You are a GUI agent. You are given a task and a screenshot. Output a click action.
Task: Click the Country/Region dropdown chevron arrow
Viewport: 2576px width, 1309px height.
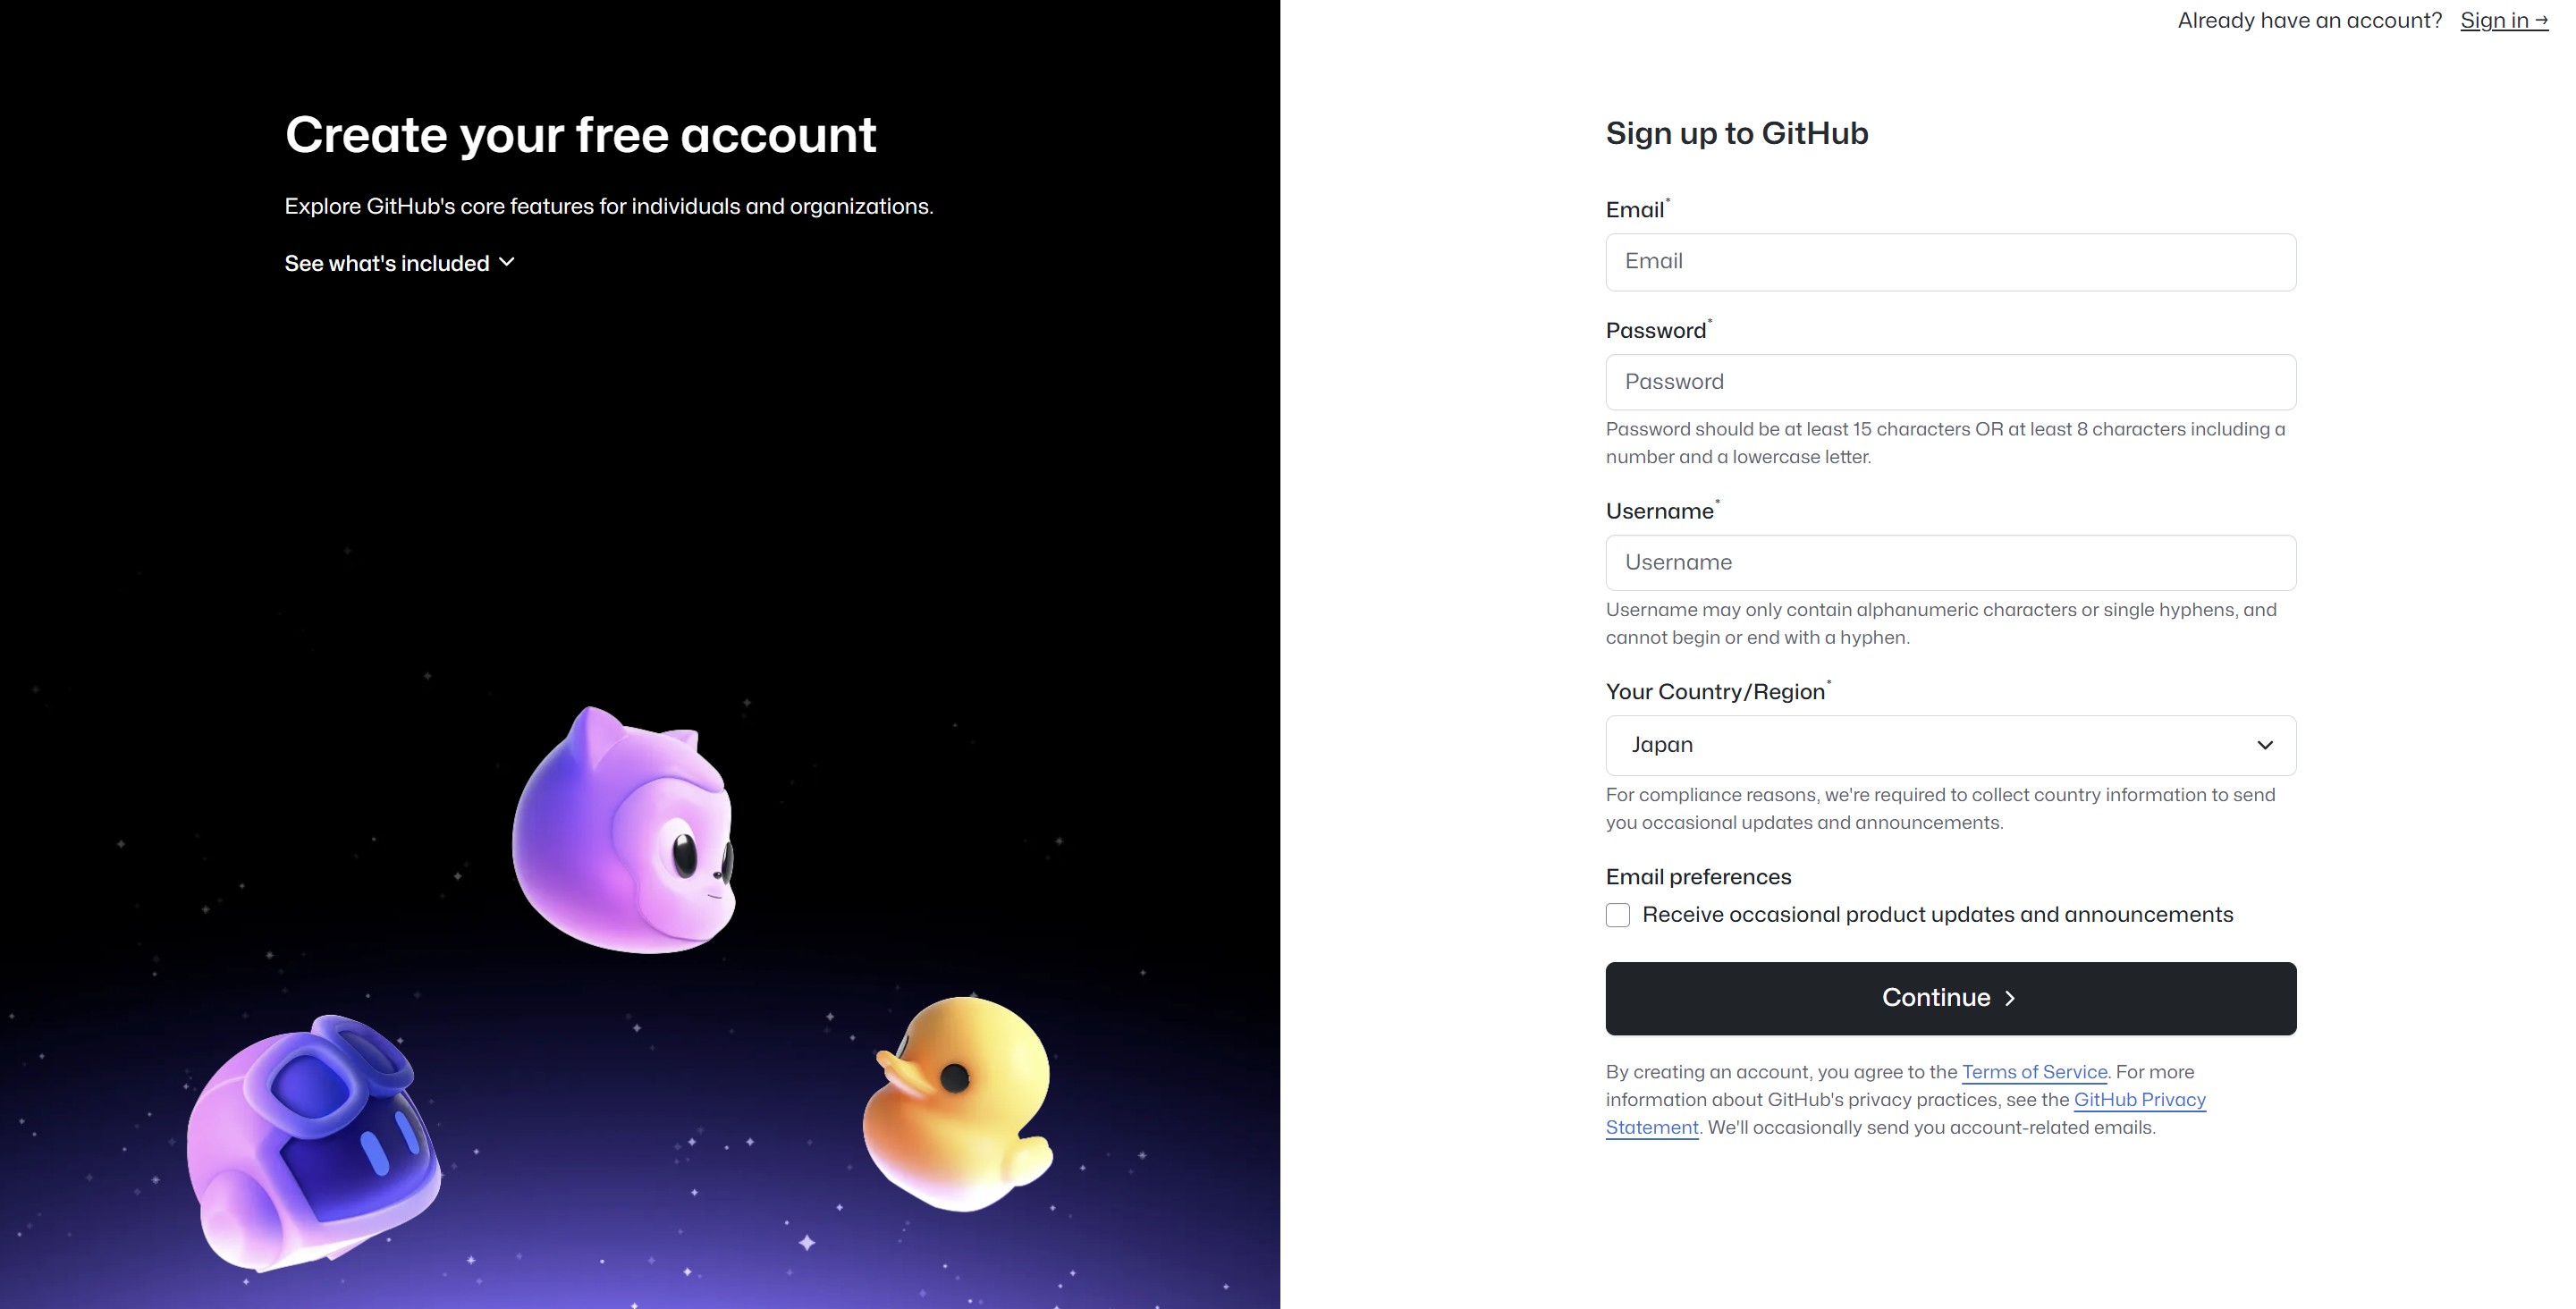(x=2265, y=745)
